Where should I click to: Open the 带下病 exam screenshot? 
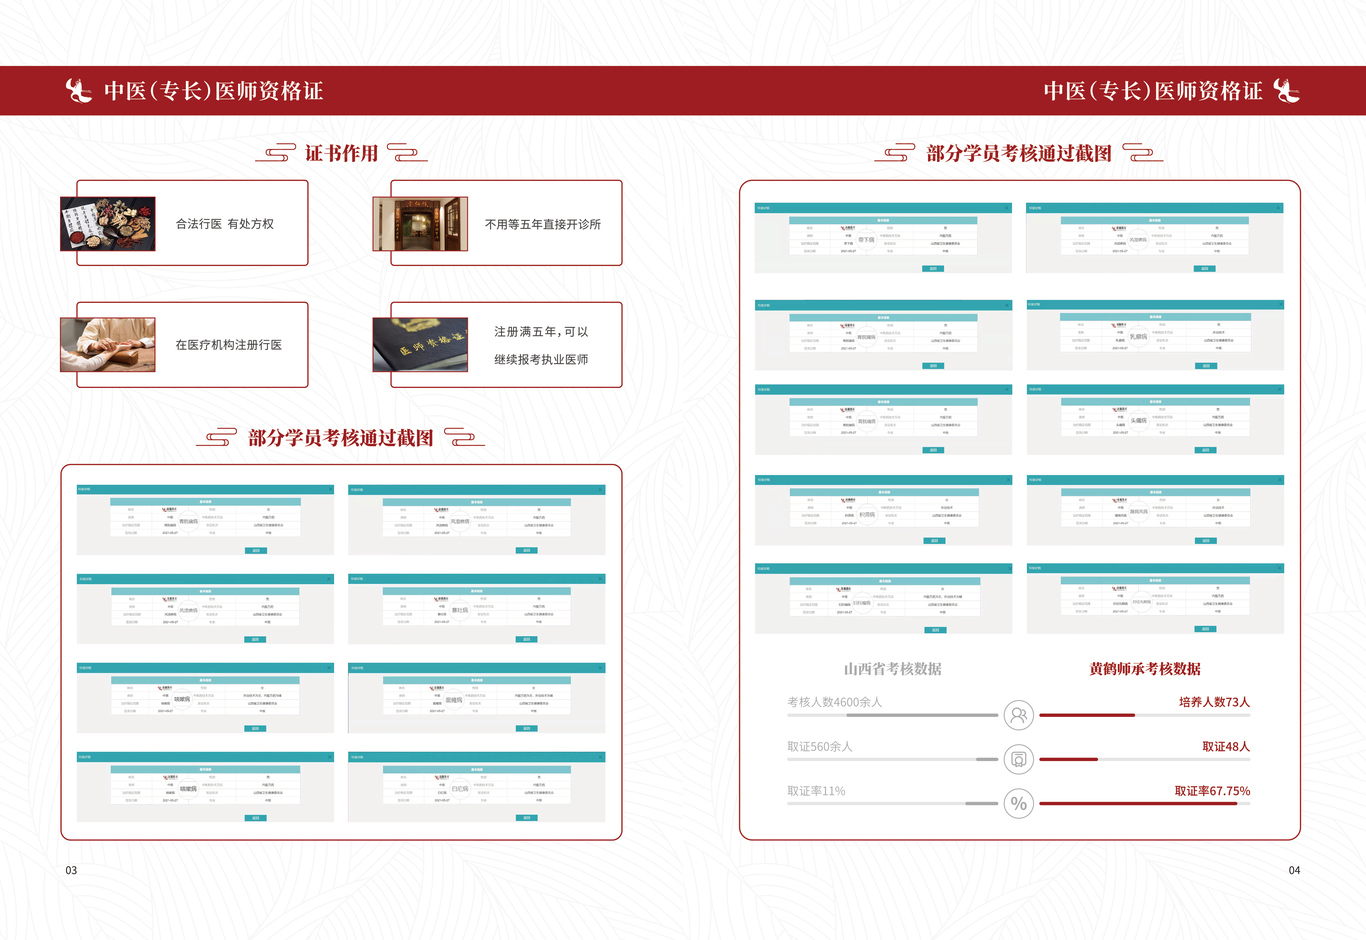pos(883,238)
